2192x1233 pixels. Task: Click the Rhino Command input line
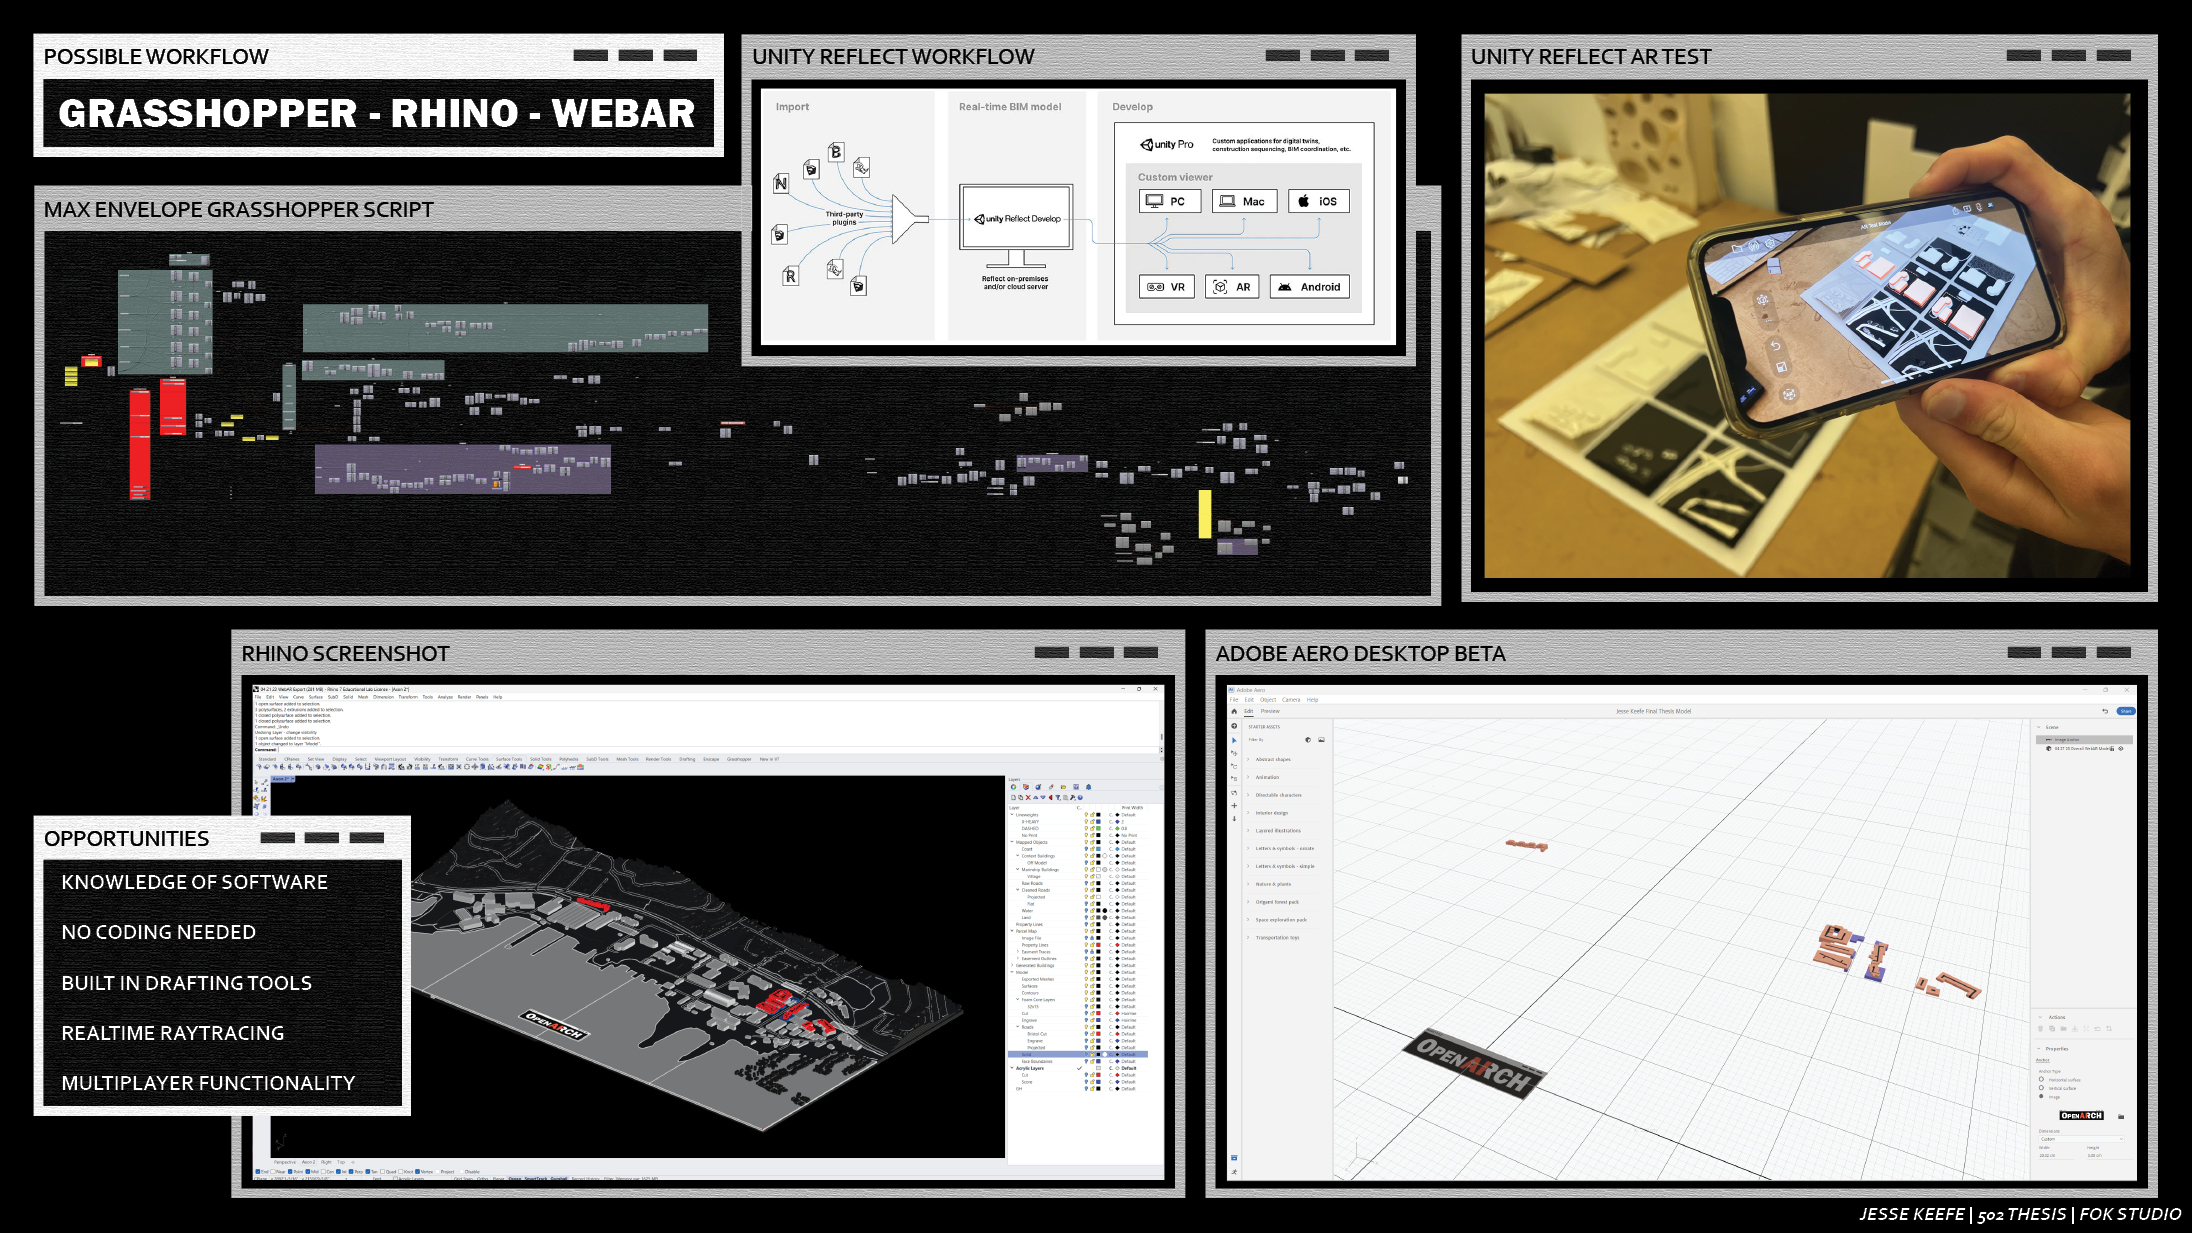pyautogui.click(x=707, y=750)
